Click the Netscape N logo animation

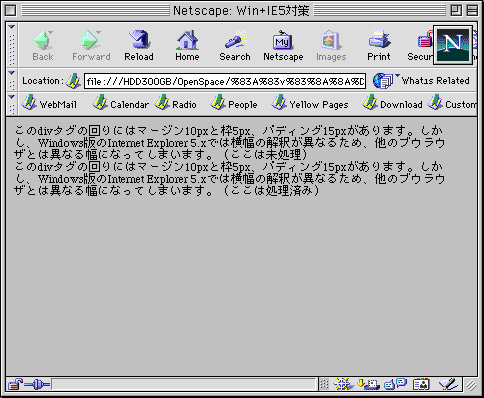click(x=453, y=45)
